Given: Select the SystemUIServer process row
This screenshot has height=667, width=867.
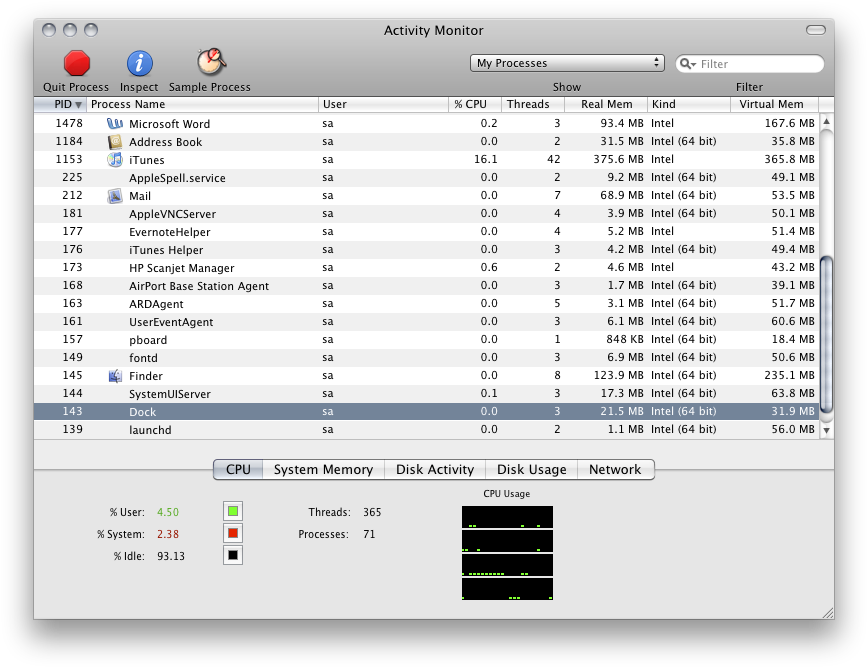Looking at the screenshot, I should coord(426,393).
